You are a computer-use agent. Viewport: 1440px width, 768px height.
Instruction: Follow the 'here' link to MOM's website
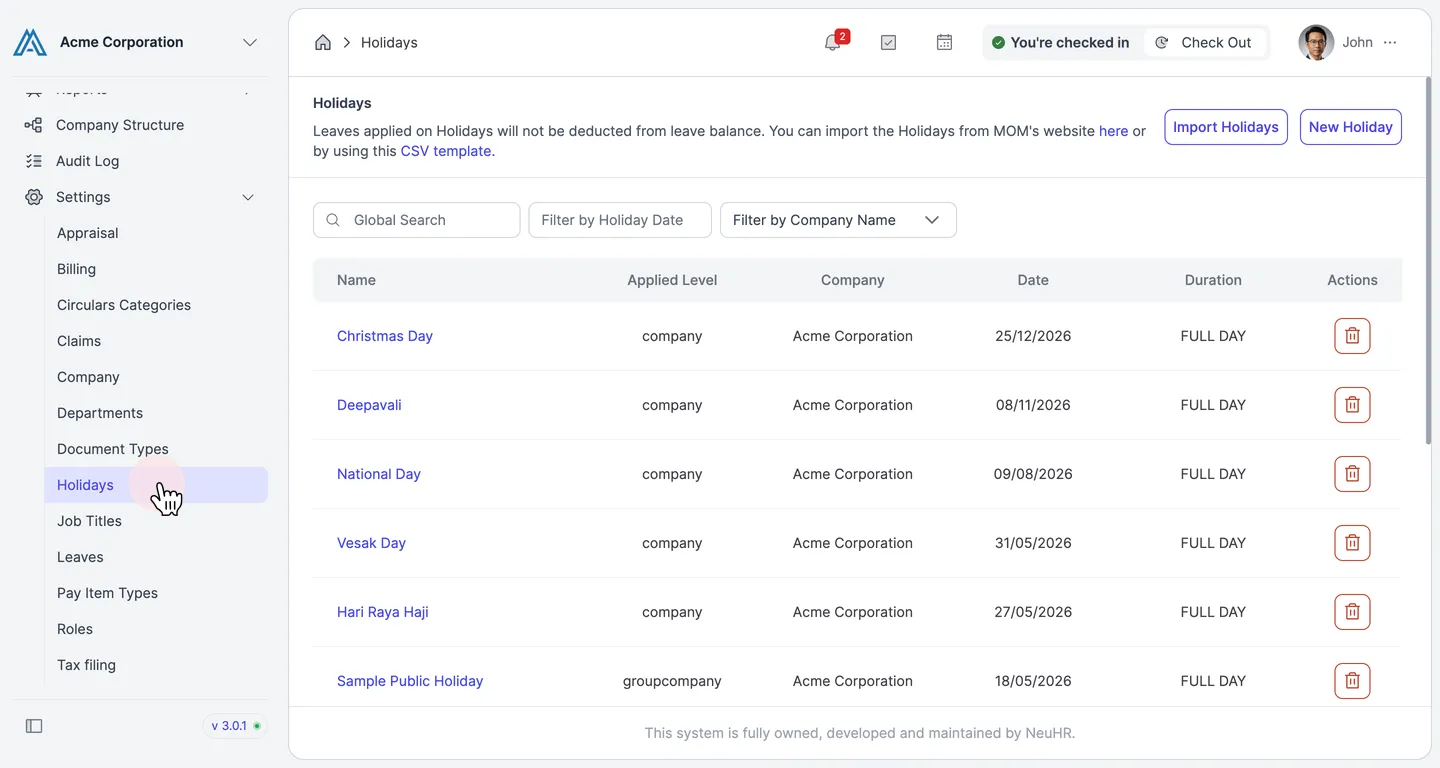point(1113,131)
